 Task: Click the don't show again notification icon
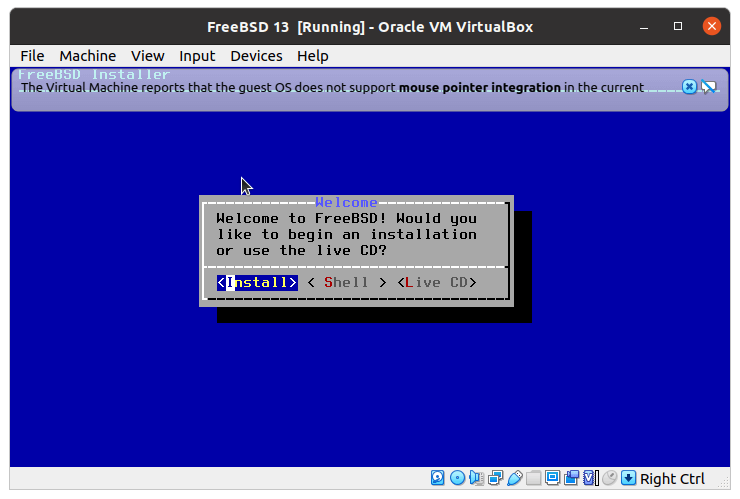(708, 87)
